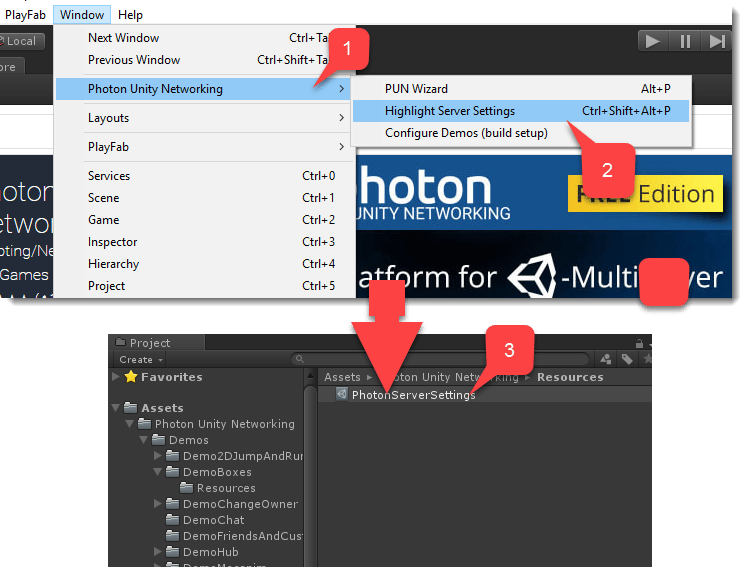Open the Window menu

click(82, 15)
